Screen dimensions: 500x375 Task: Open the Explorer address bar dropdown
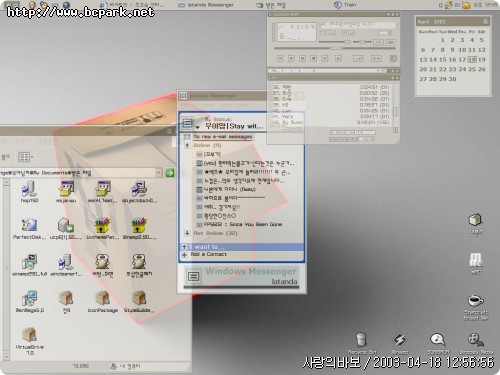159,173
